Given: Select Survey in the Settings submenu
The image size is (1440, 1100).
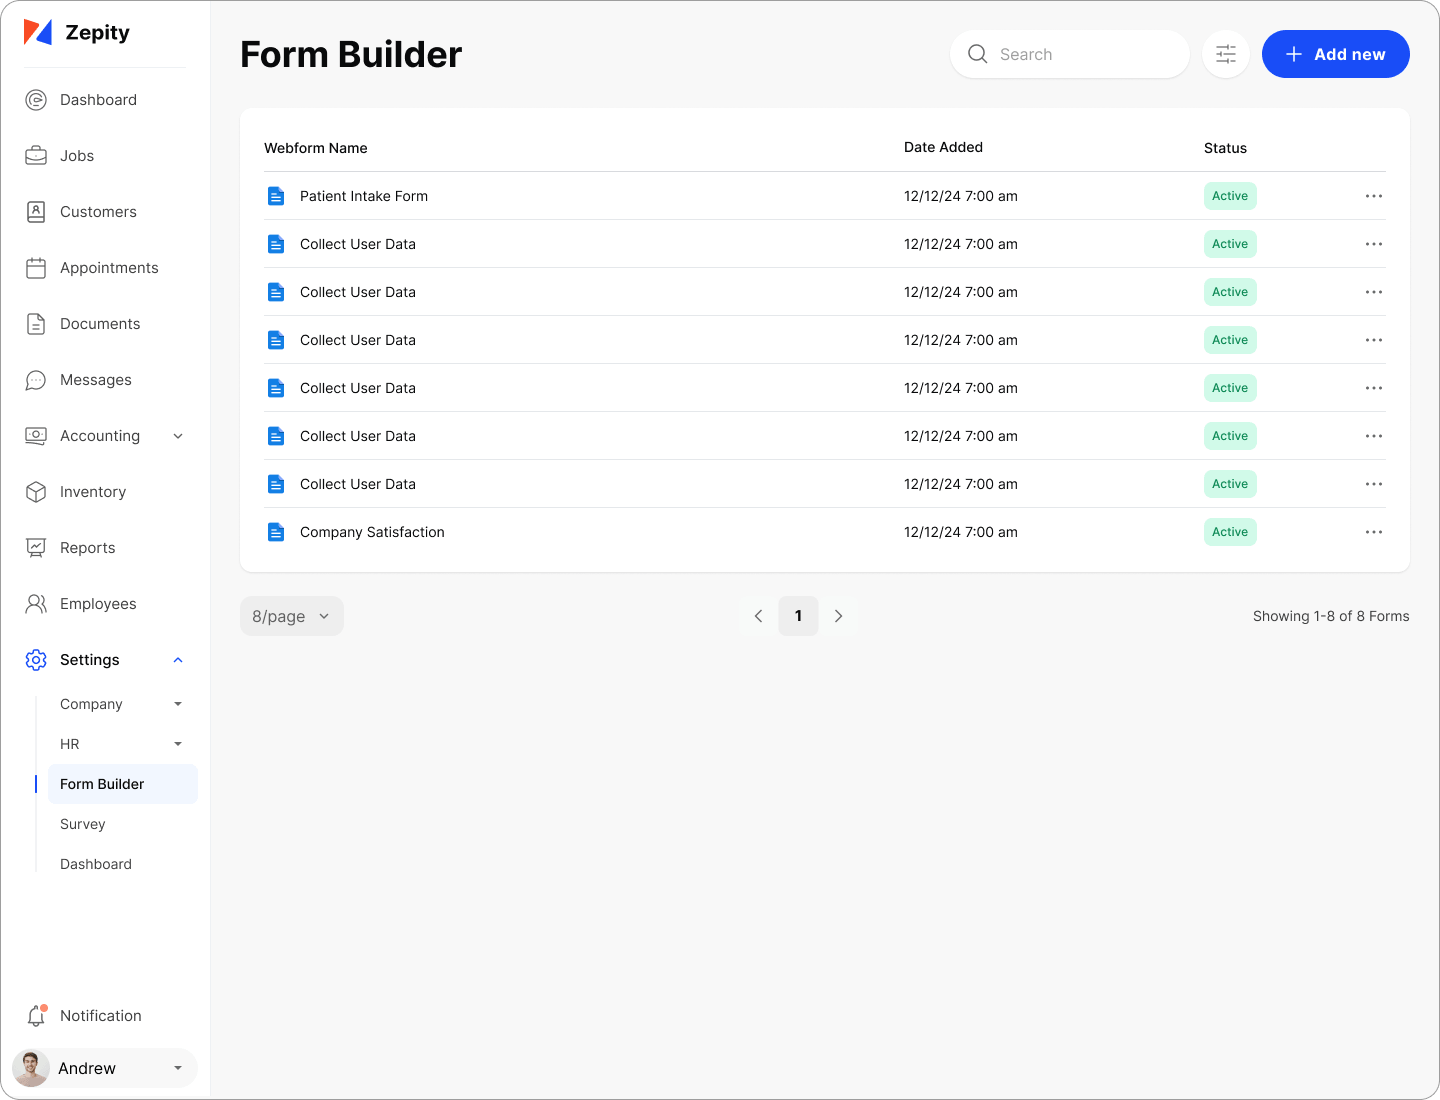Looking at the screenshot, I should click(x=83, y=824).
